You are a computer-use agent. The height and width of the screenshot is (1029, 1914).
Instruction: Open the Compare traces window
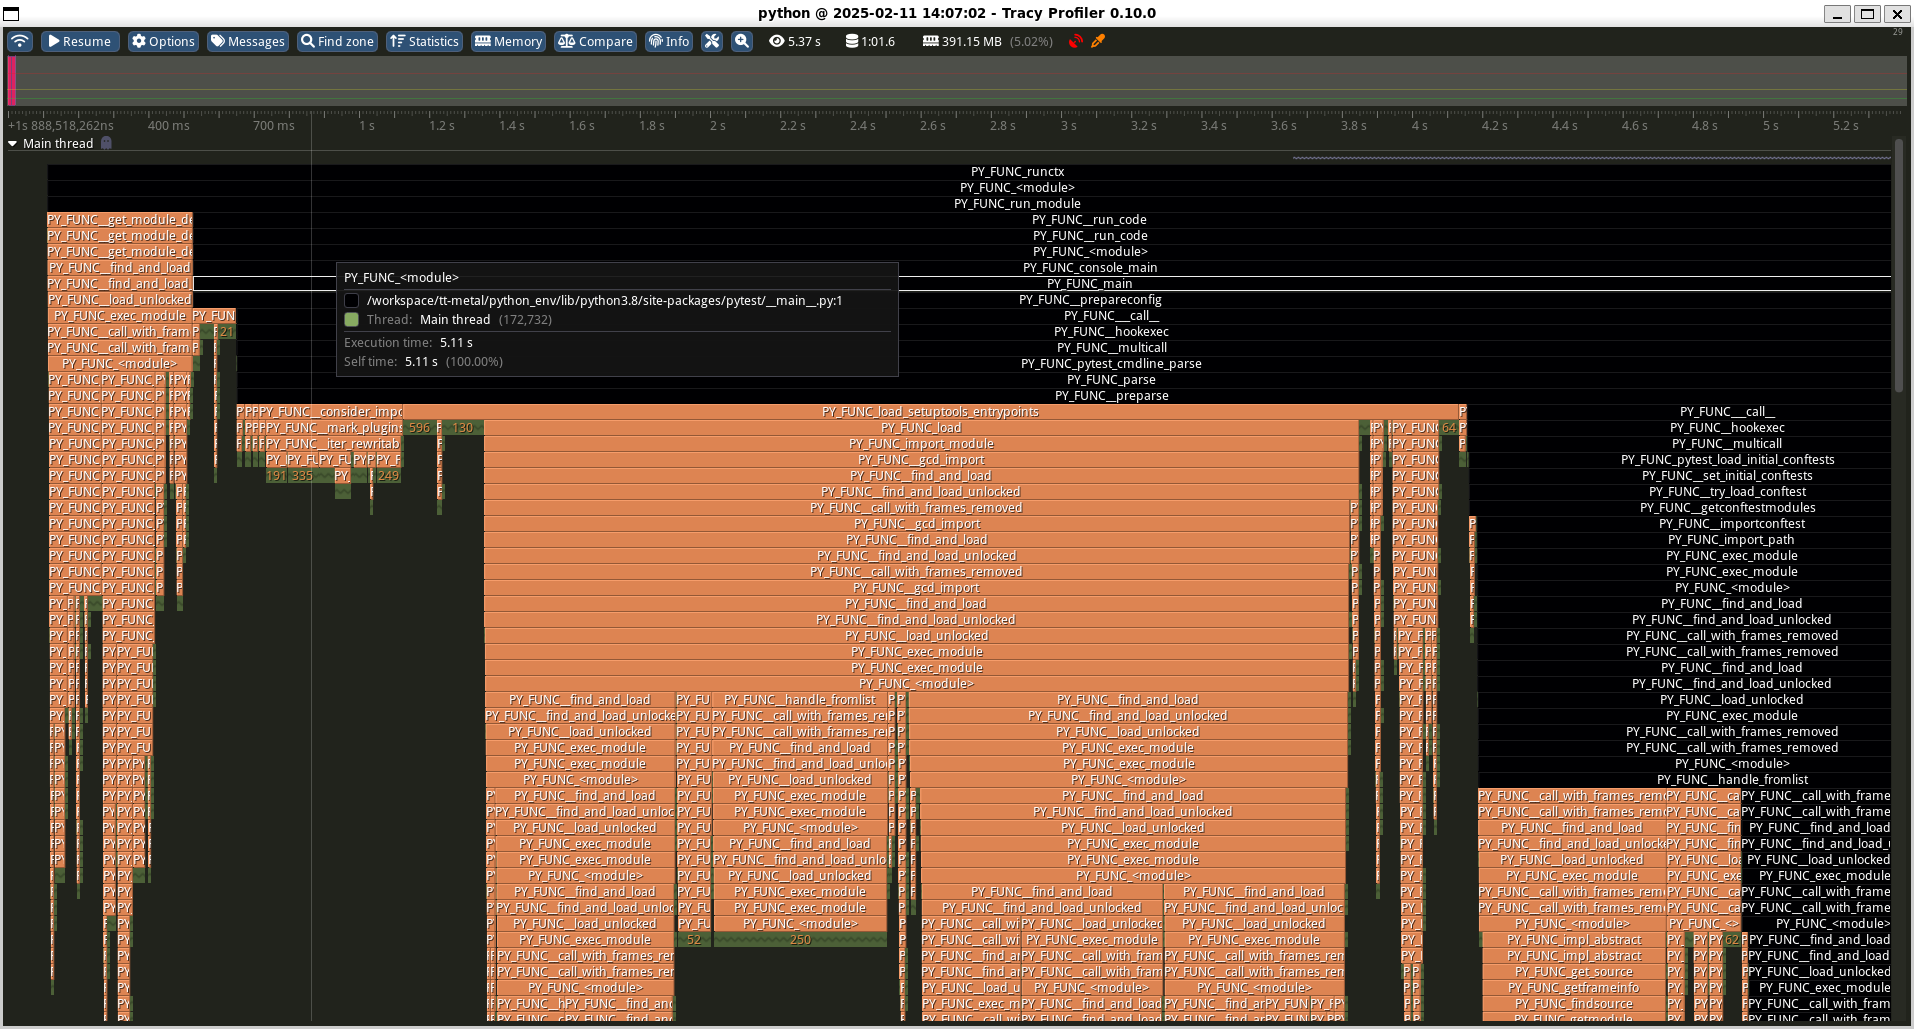[x=596, y=41]
